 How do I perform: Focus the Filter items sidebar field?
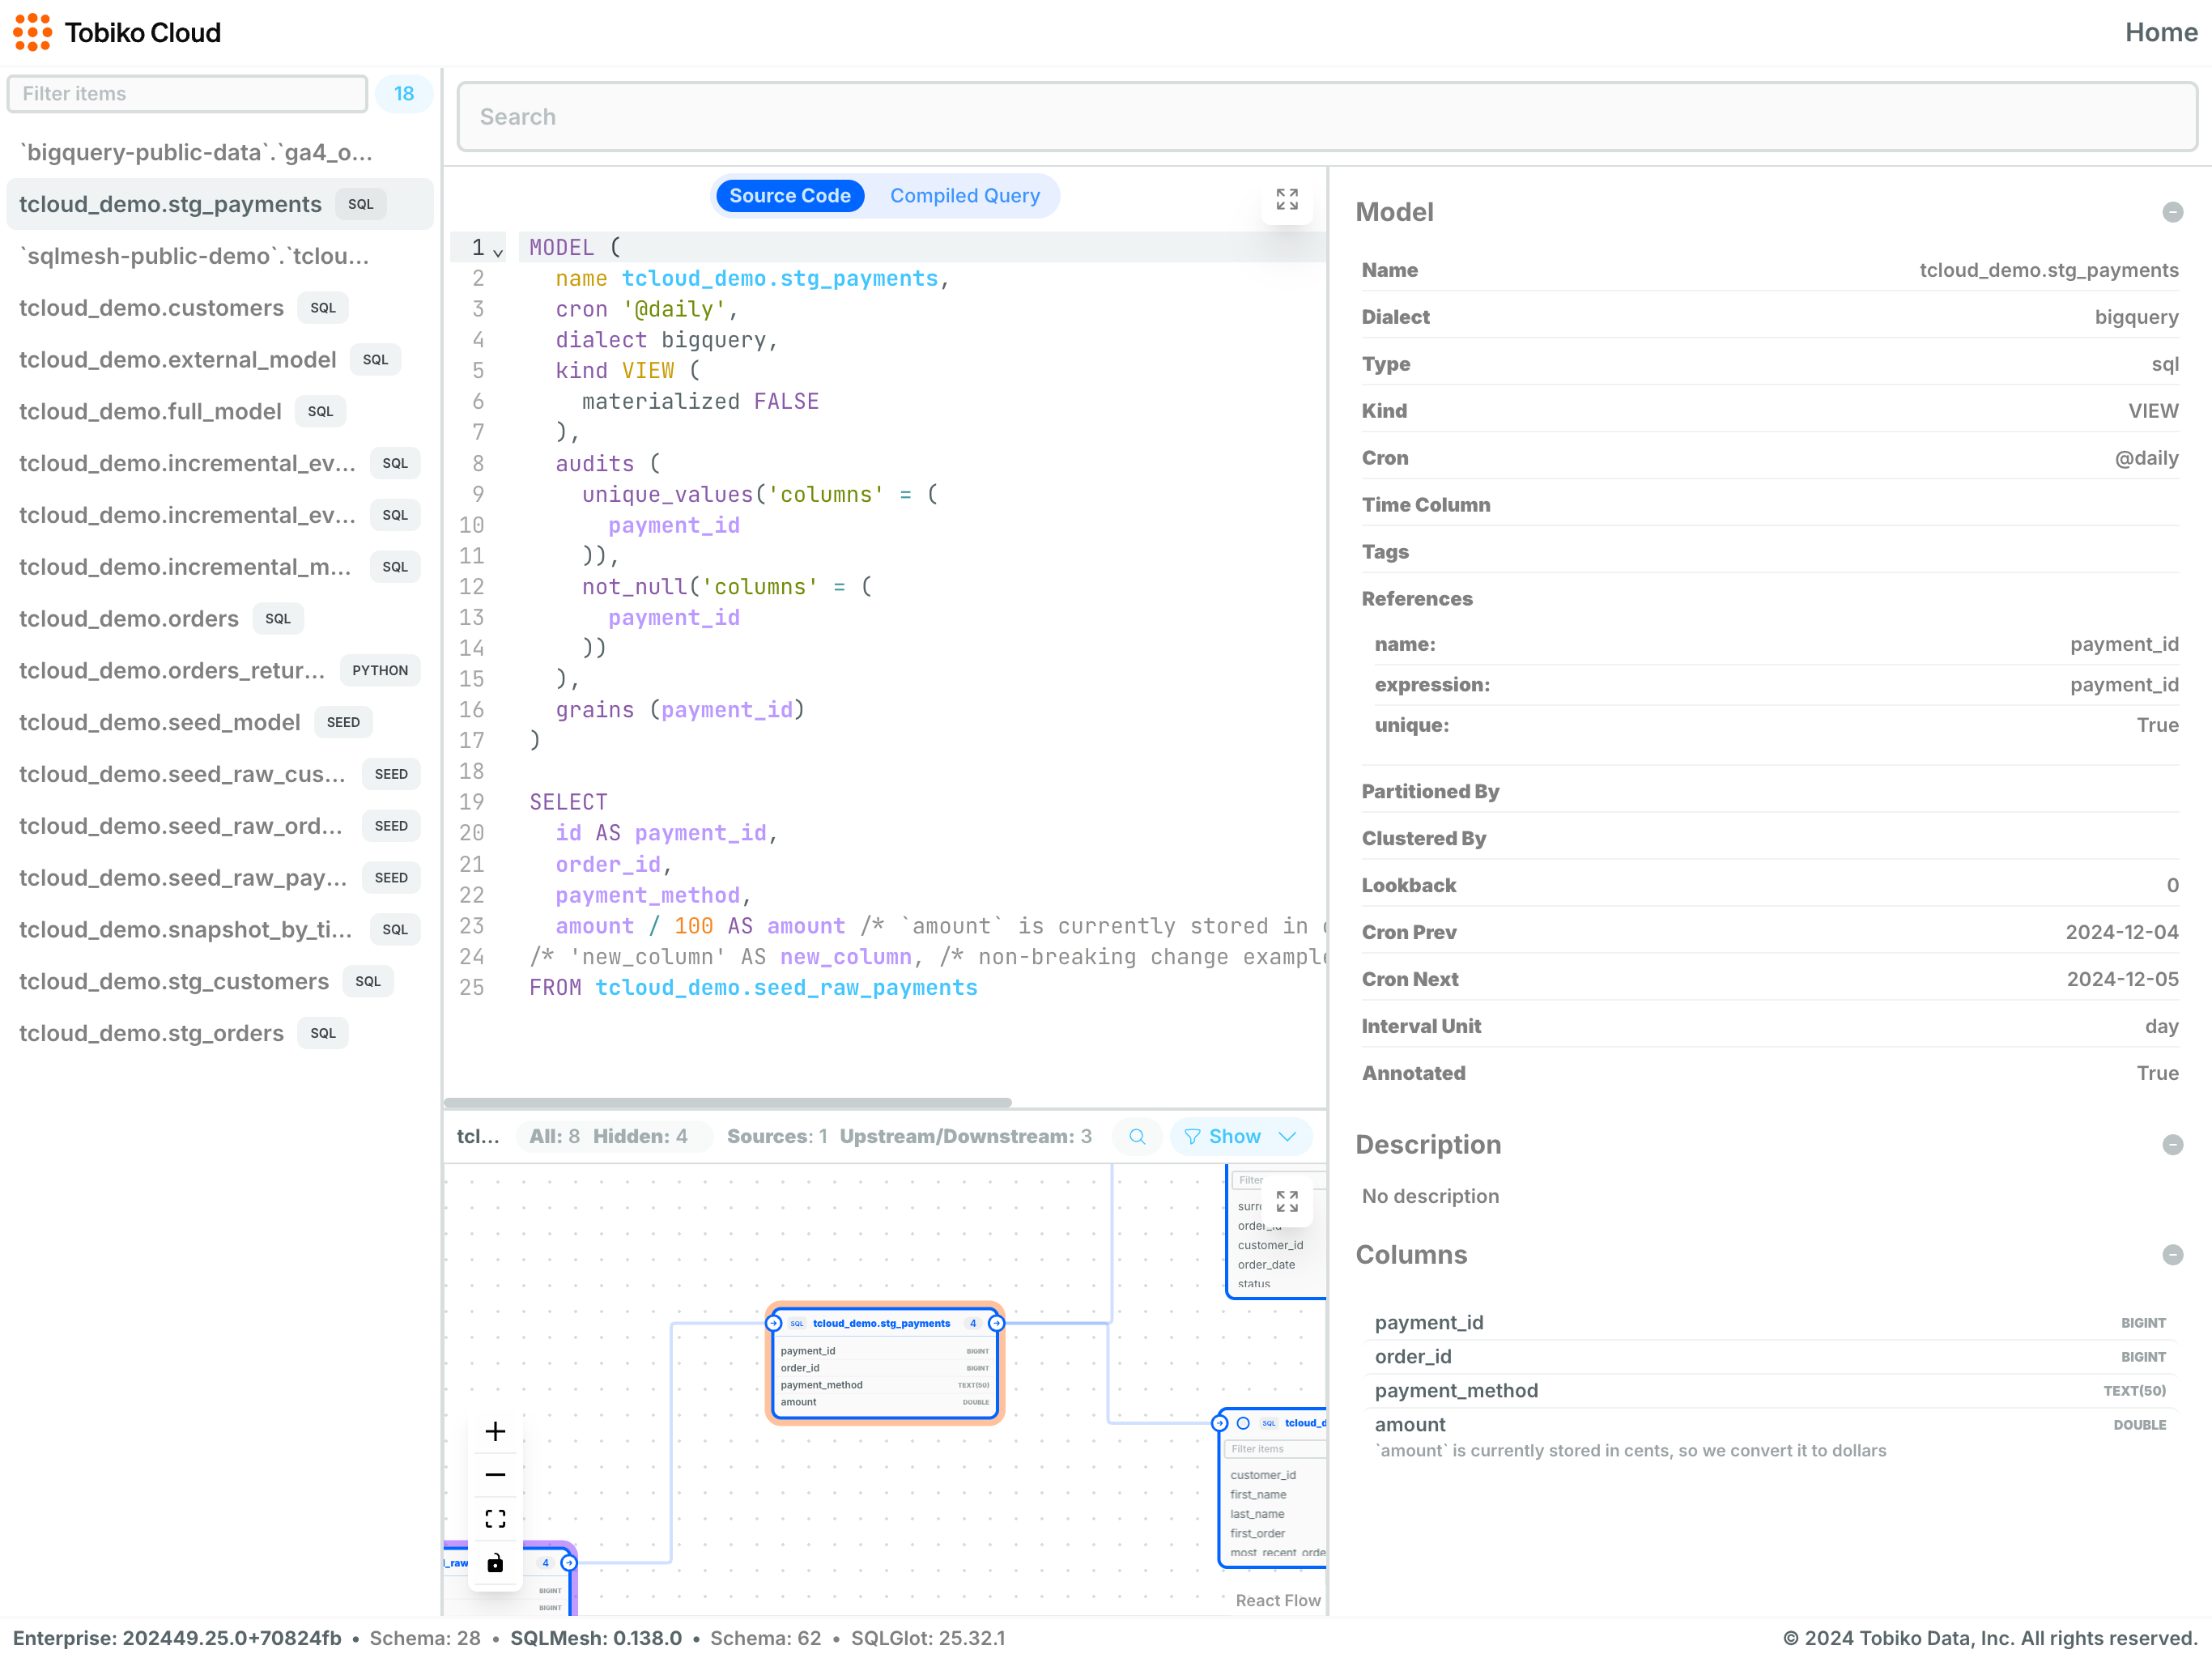pyautogui.click(x=188, y=93)
